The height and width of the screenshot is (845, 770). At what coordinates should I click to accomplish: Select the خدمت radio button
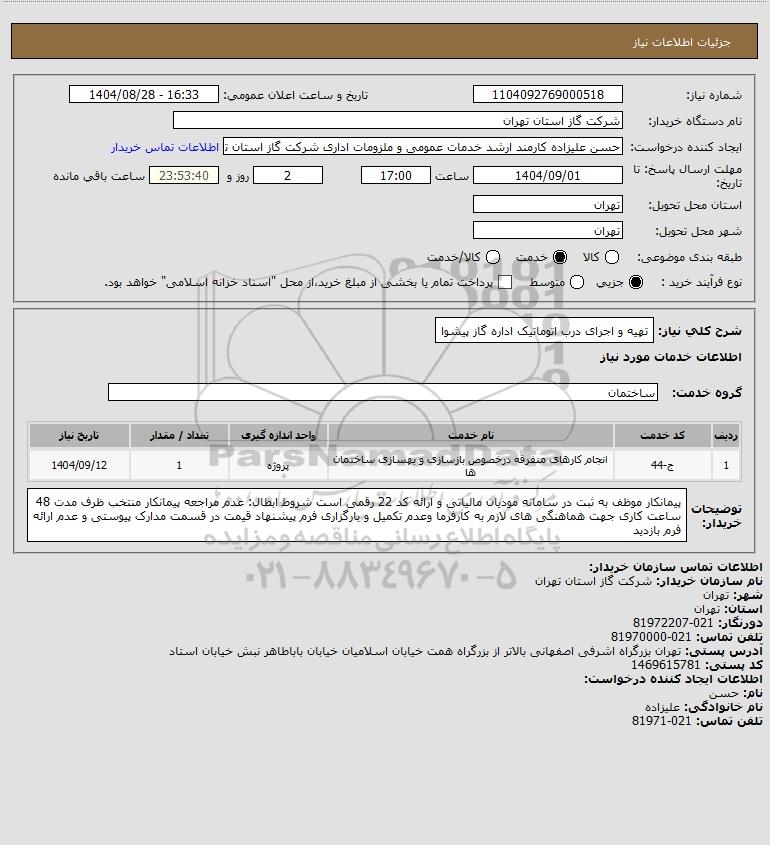point(560,258)
